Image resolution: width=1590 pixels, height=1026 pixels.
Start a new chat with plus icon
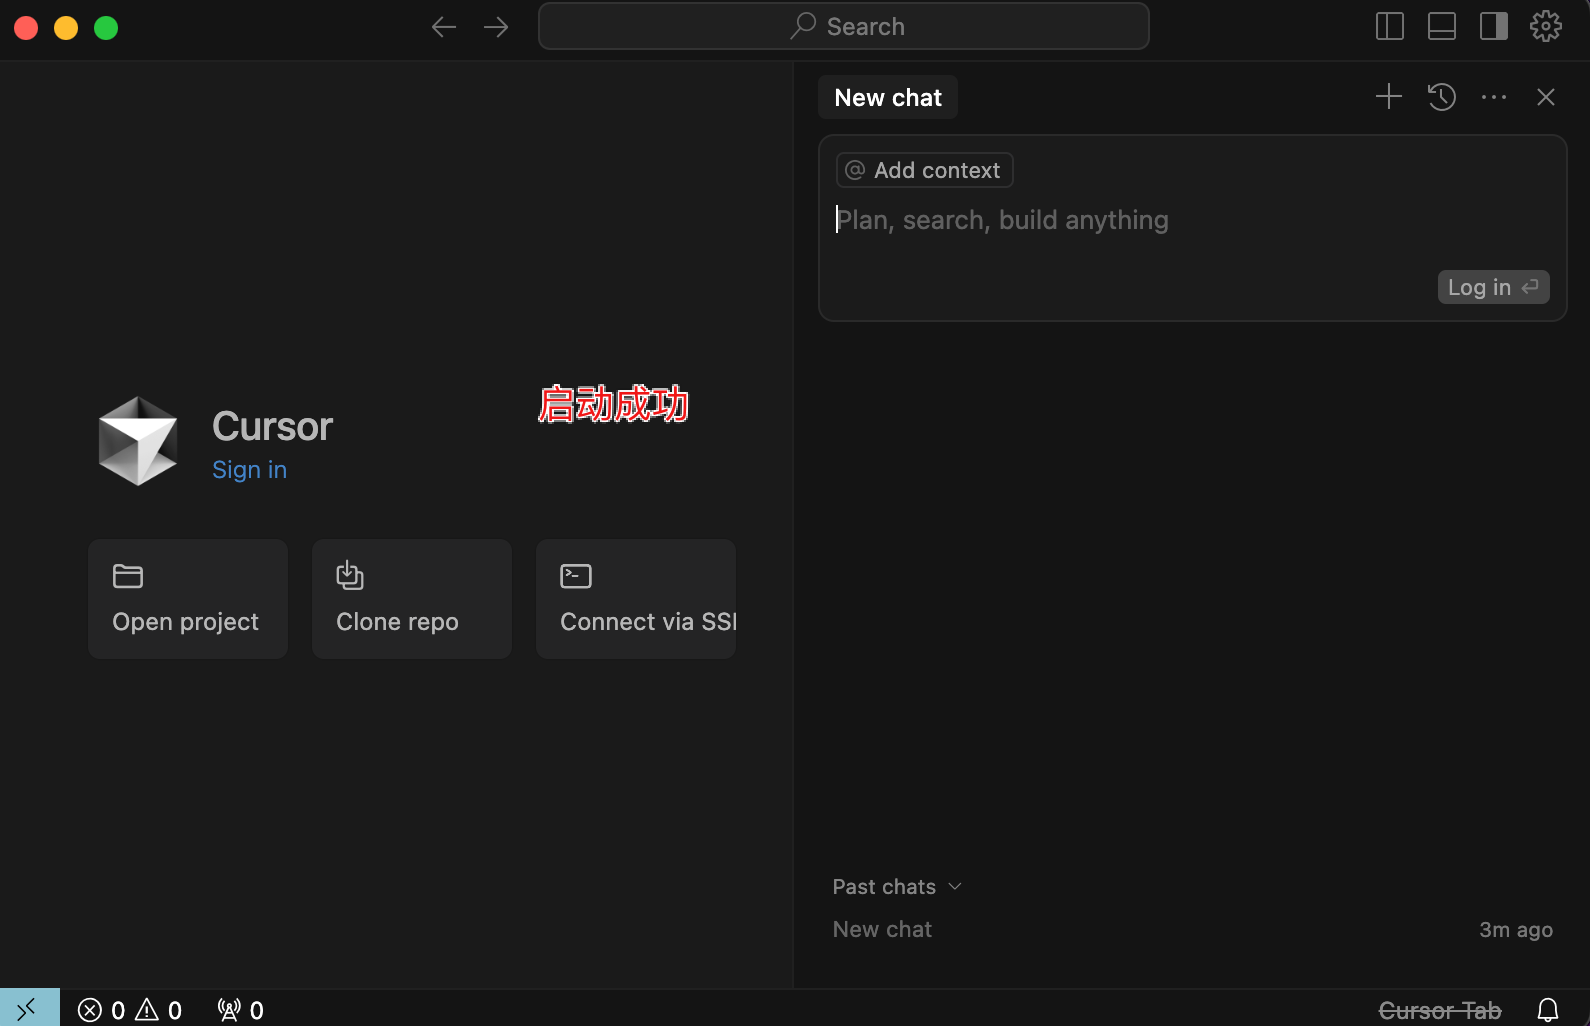coord(1389,97)
